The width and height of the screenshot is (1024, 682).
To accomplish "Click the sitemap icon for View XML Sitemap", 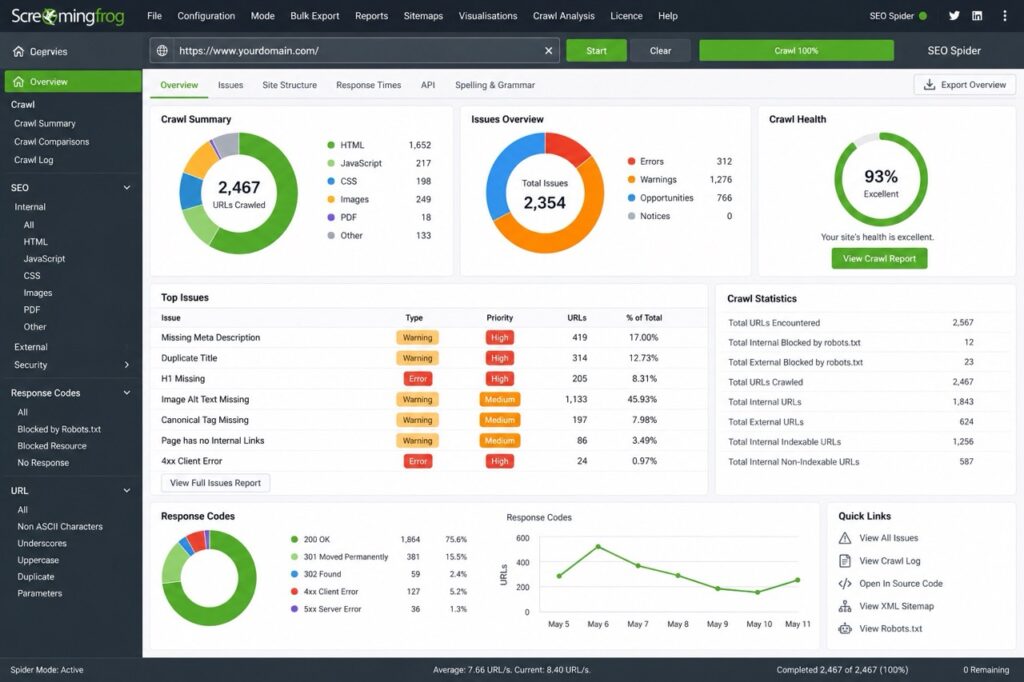I will (844, 606).
